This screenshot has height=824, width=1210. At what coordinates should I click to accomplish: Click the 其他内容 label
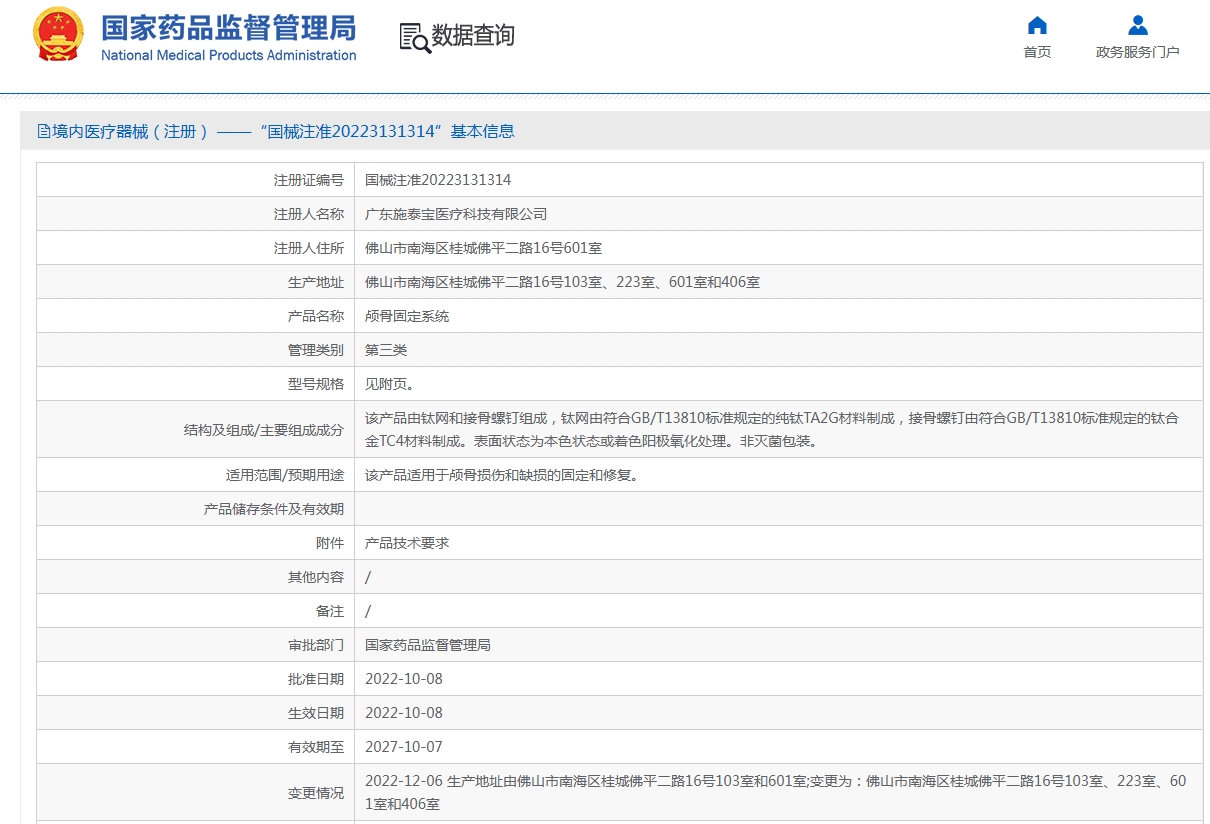[316, 577]
